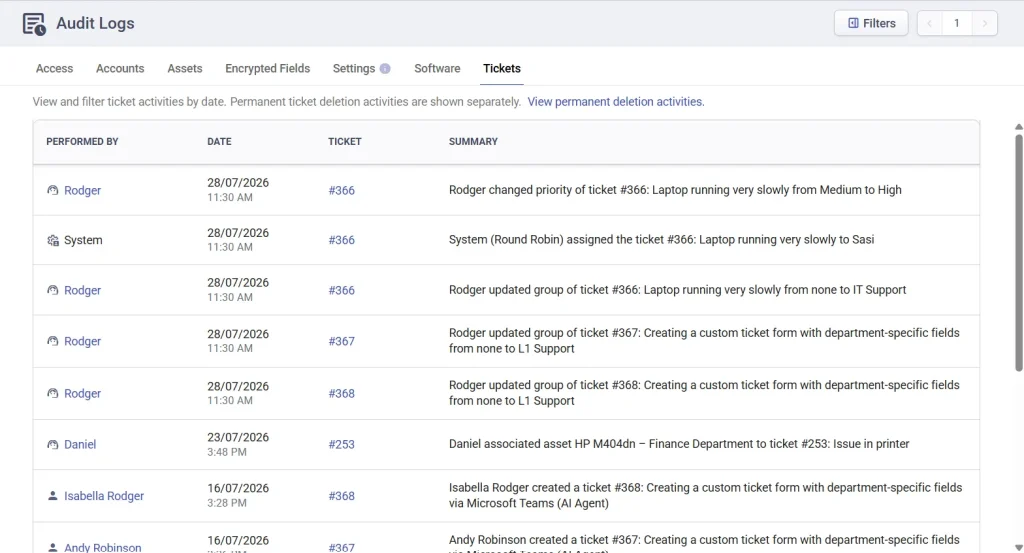Image resolution: width=1024 pixels, height=553 pixels.
Task: Open ticket #253 link
Action: pyautogui.click(x=342, y=445)
